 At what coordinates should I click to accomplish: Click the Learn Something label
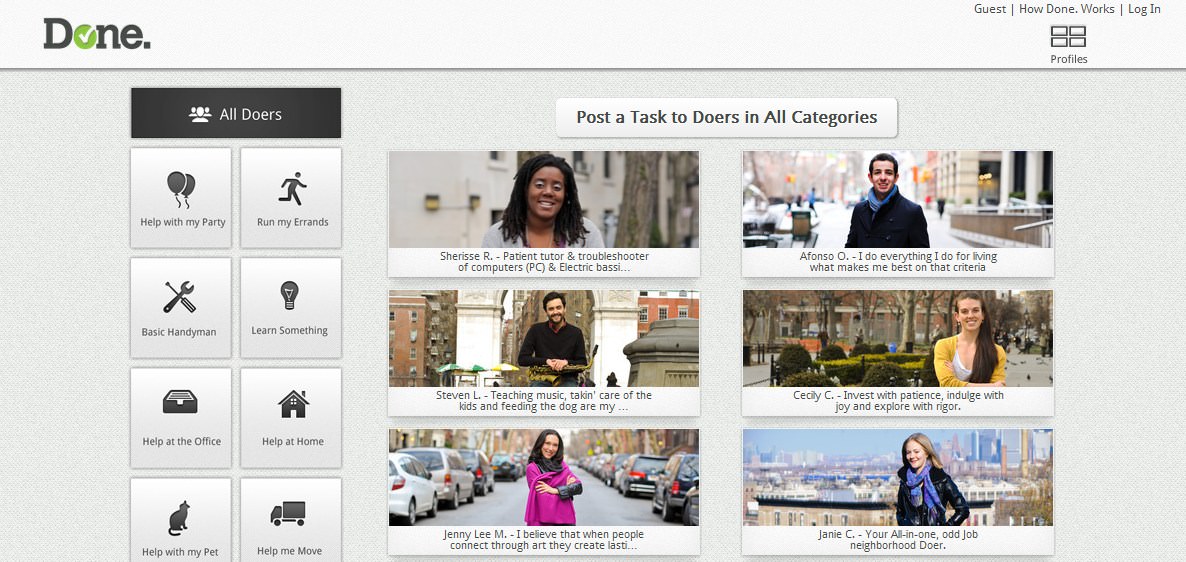[x=289, y=331]
